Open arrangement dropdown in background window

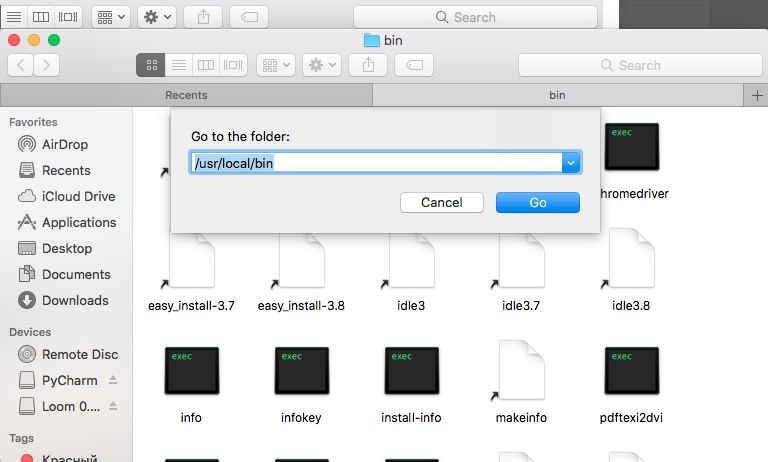[x=111, y=17]
